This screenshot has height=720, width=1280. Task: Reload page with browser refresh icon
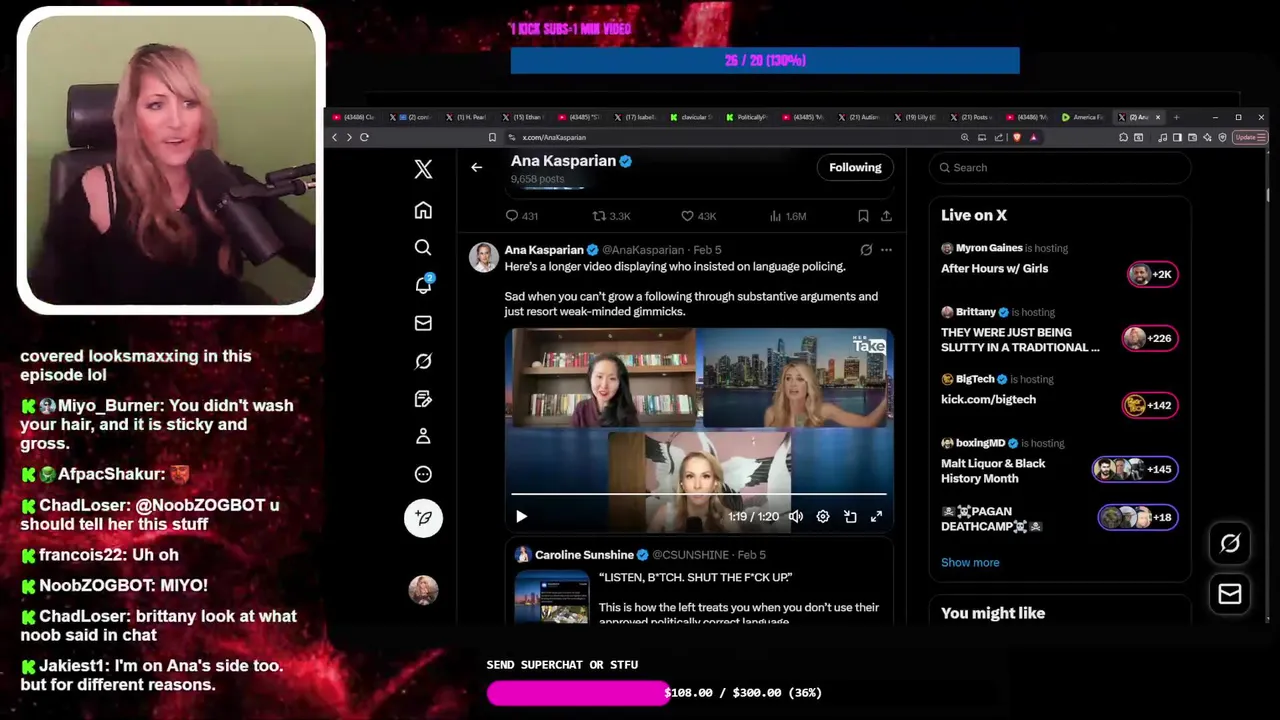click(364, 137)
